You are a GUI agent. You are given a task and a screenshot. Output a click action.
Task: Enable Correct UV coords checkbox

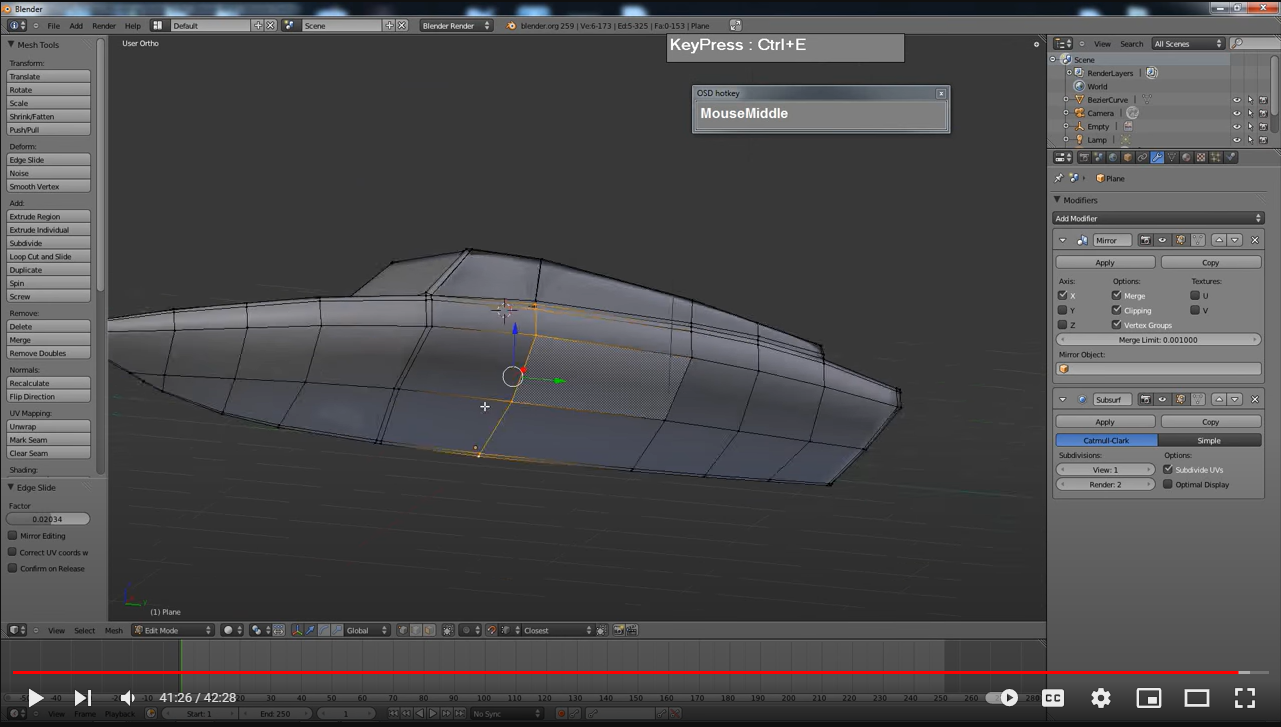(x=12, y=552)
